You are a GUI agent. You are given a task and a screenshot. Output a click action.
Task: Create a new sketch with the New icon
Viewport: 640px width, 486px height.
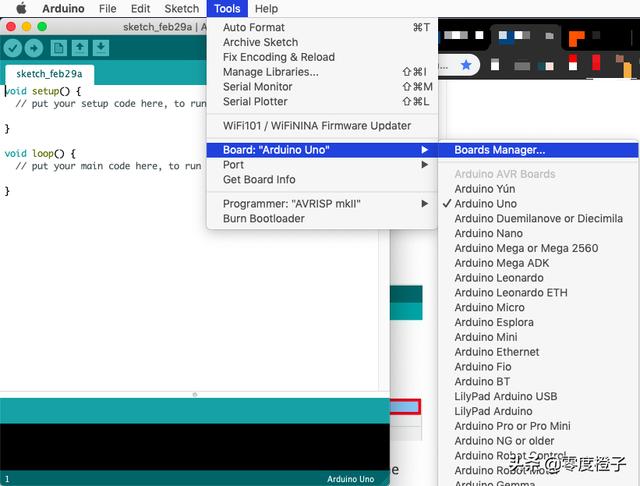[59, 48]
